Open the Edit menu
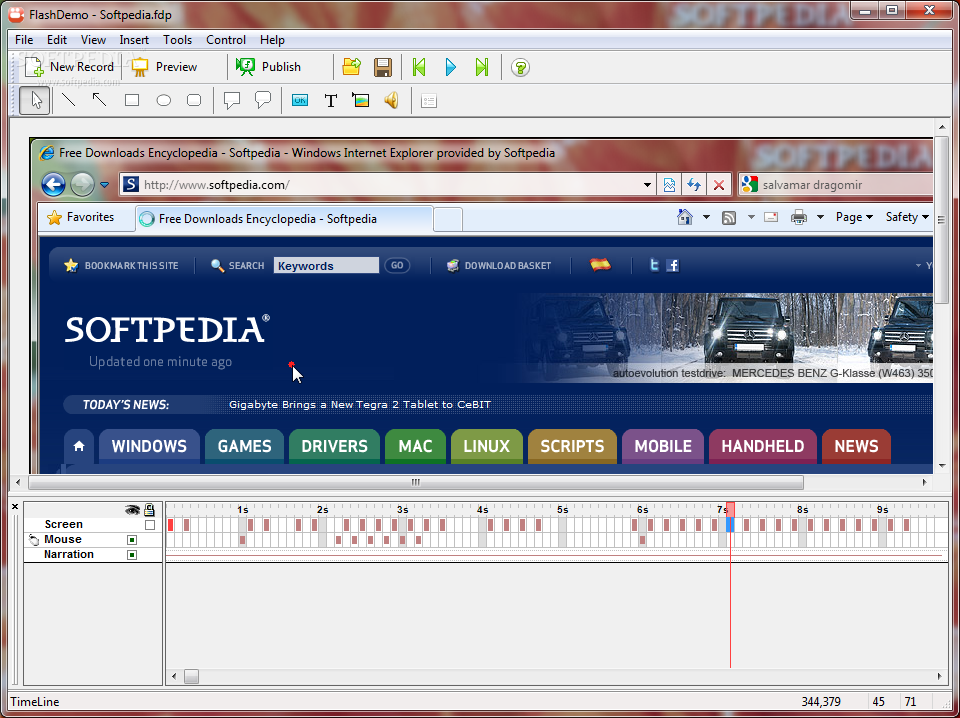This screenshot has width=960, height=718. (x=57, y=40)
